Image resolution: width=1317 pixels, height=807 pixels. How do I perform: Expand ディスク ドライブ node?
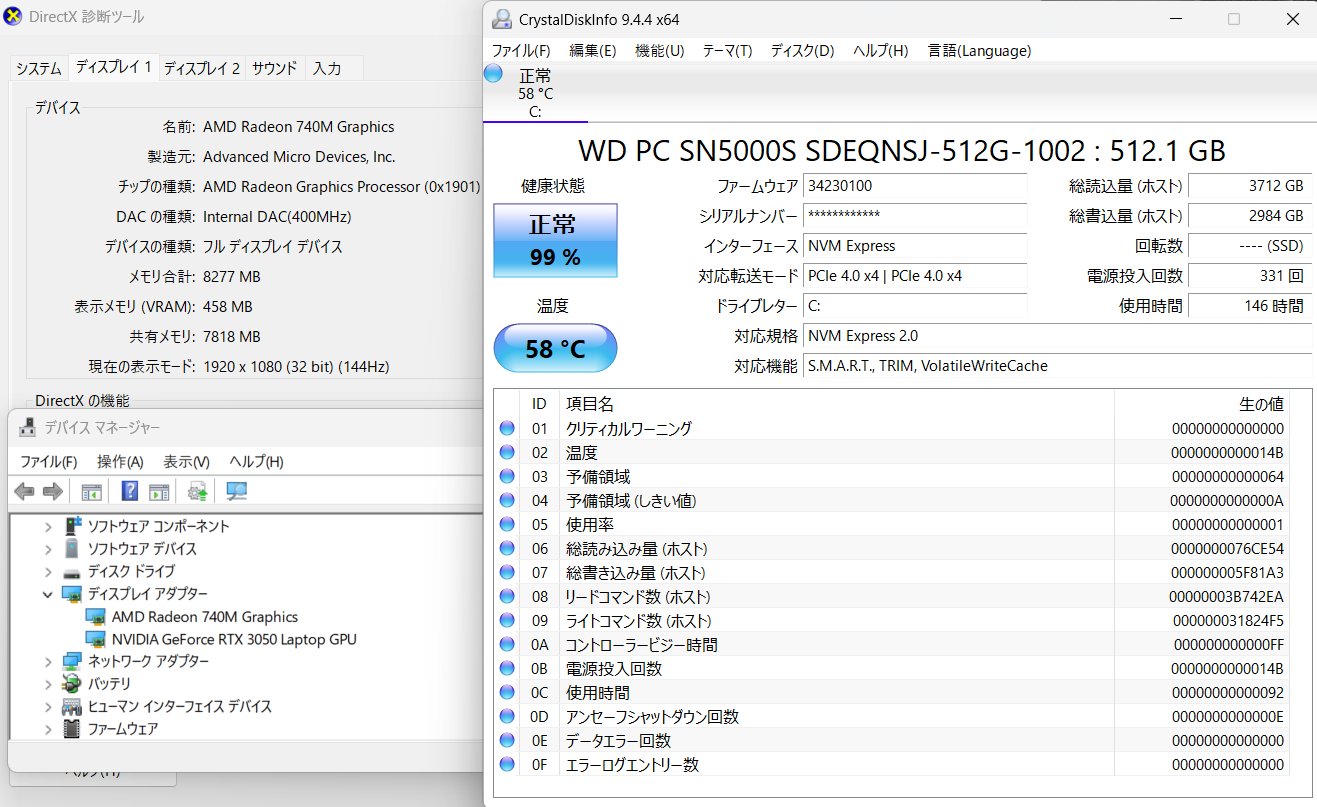(x=48, y=572)
